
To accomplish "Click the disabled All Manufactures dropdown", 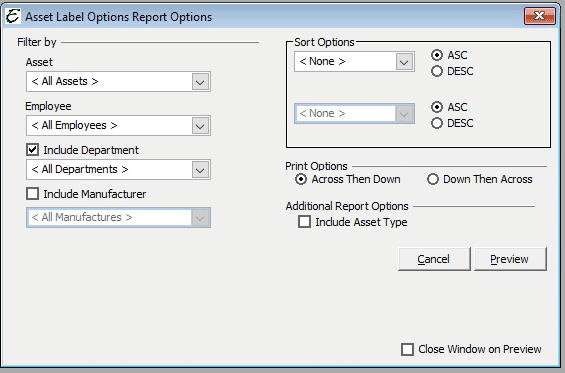I will 118,217.
